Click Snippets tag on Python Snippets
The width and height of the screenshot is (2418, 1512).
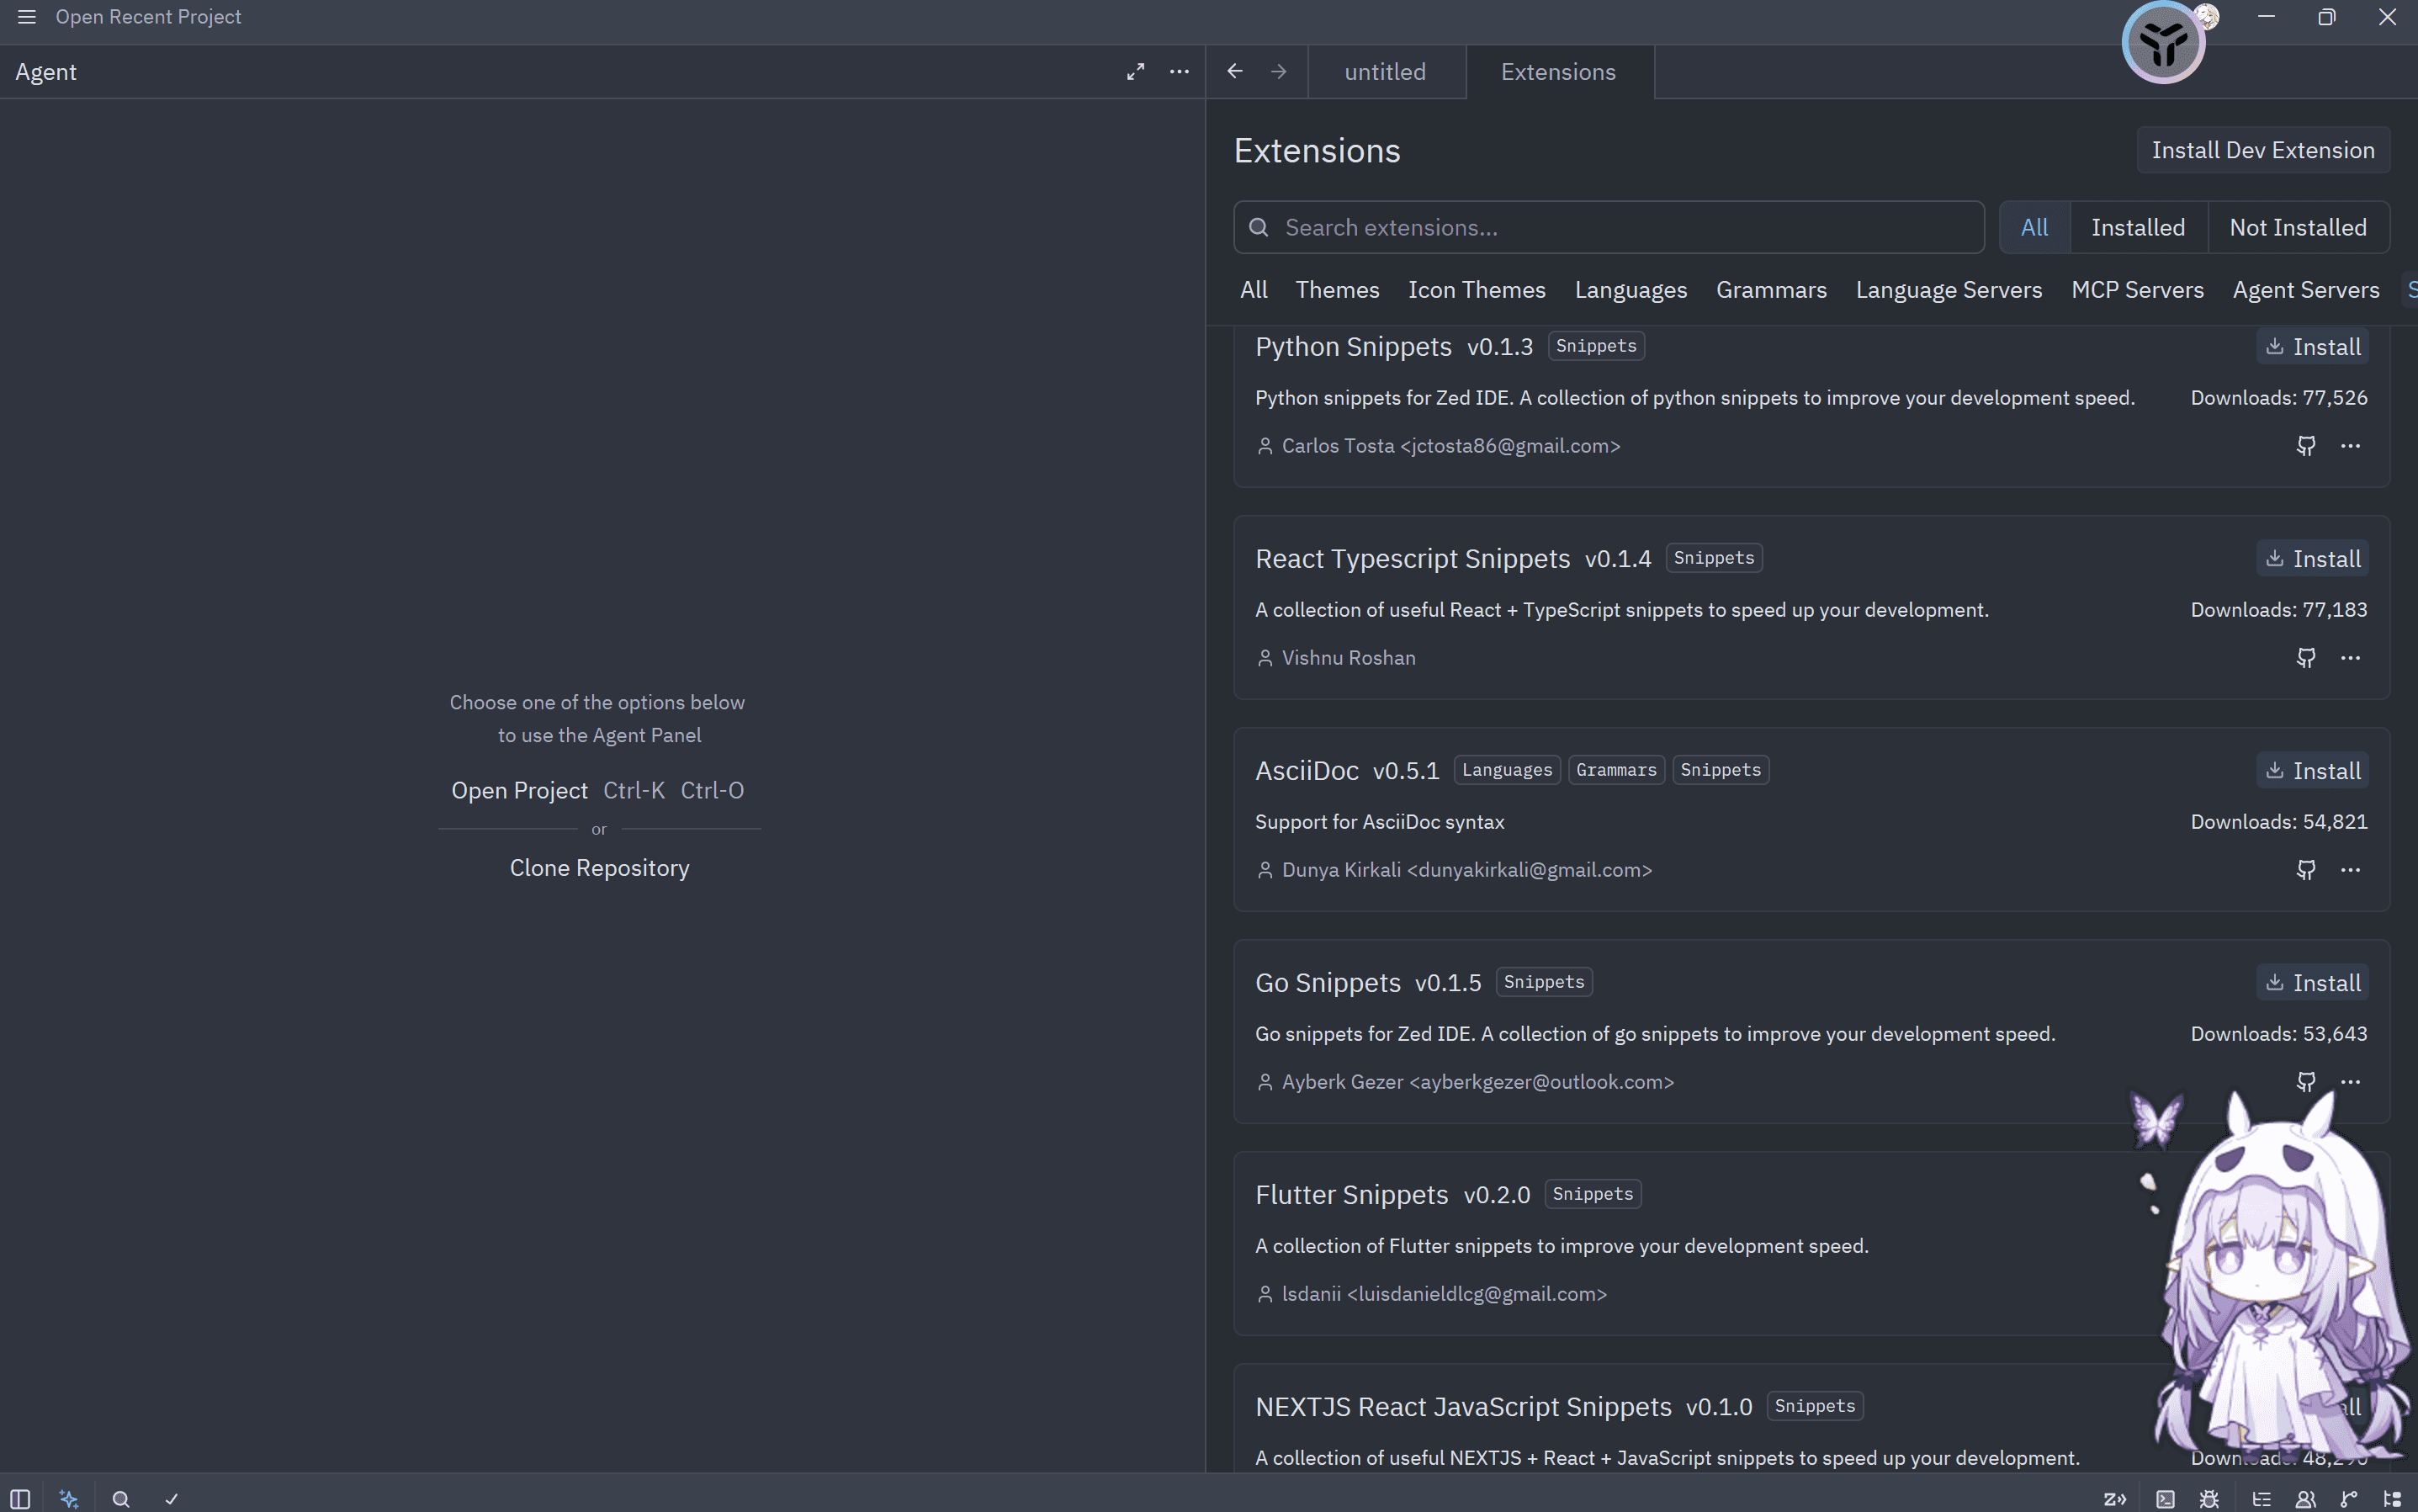point(1596,346)
